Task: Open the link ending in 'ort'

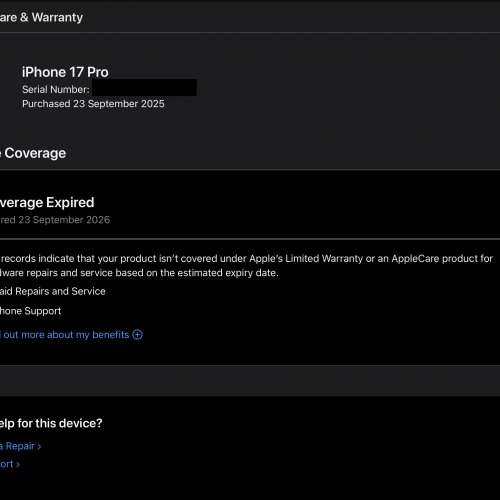Action: pyautogui.click(x=6, y=464)
